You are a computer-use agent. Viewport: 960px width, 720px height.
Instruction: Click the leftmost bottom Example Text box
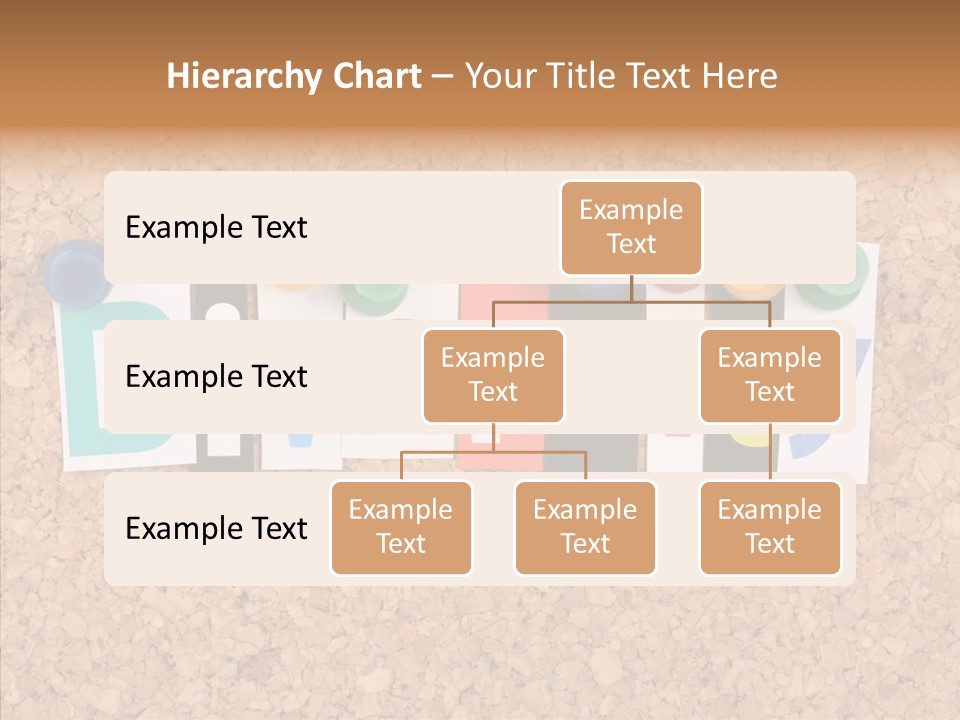pos(401,527)
